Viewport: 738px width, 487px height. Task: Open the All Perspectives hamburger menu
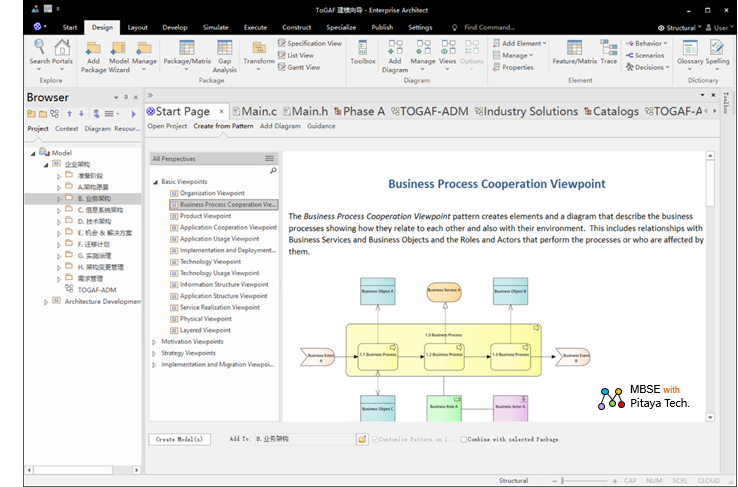coord(269,159)
